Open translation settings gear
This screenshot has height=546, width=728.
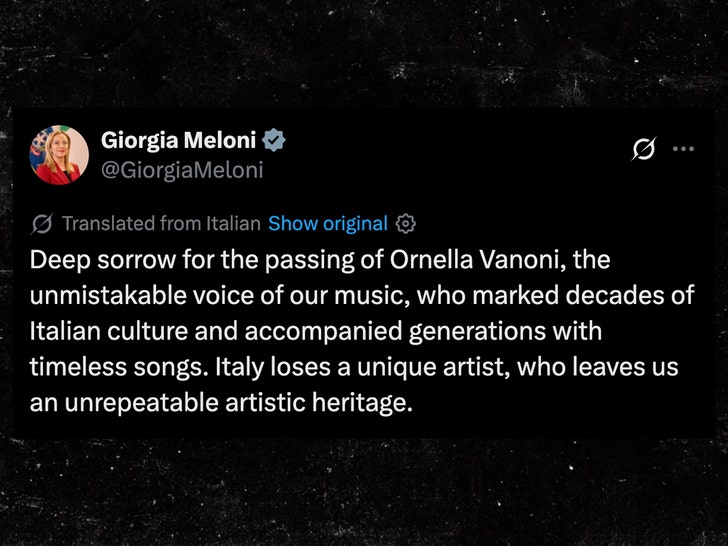(406, 223)
